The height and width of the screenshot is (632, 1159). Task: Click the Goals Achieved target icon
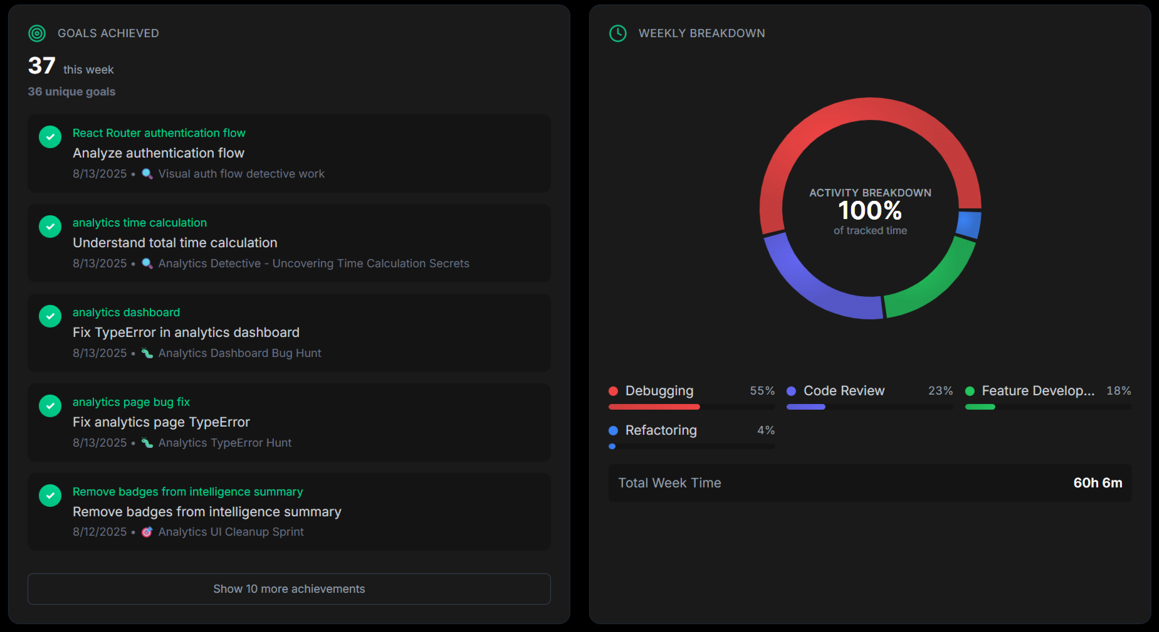tap(36, 33)
